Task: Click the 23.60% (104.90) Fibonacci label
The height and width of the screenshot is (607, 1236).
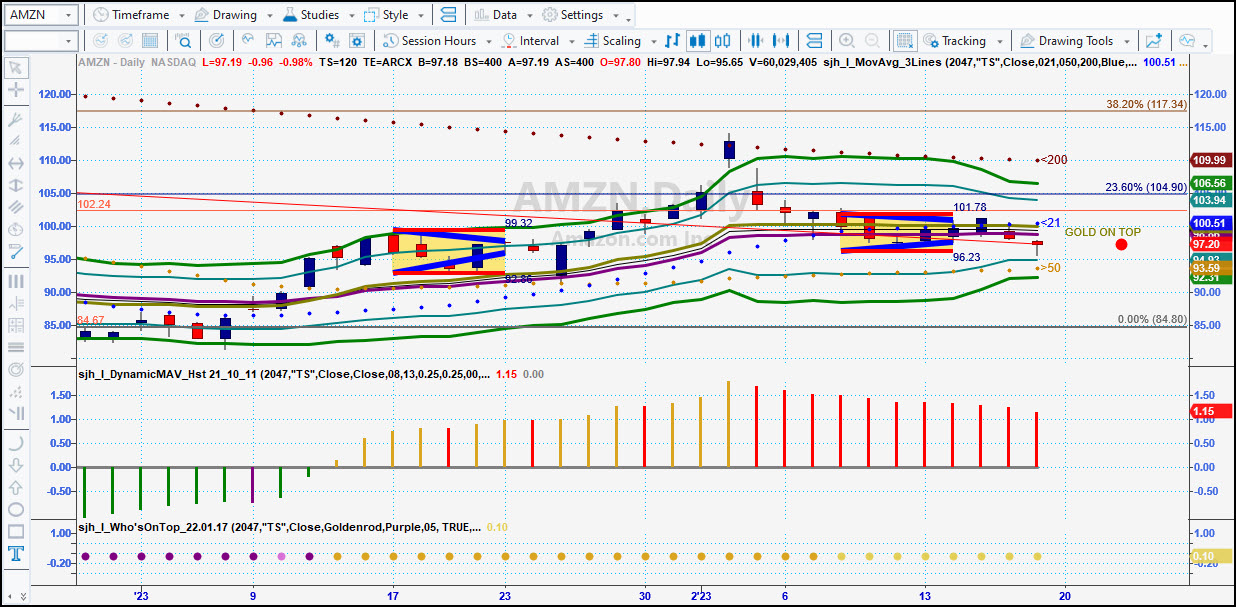Action: [1146, 187]
